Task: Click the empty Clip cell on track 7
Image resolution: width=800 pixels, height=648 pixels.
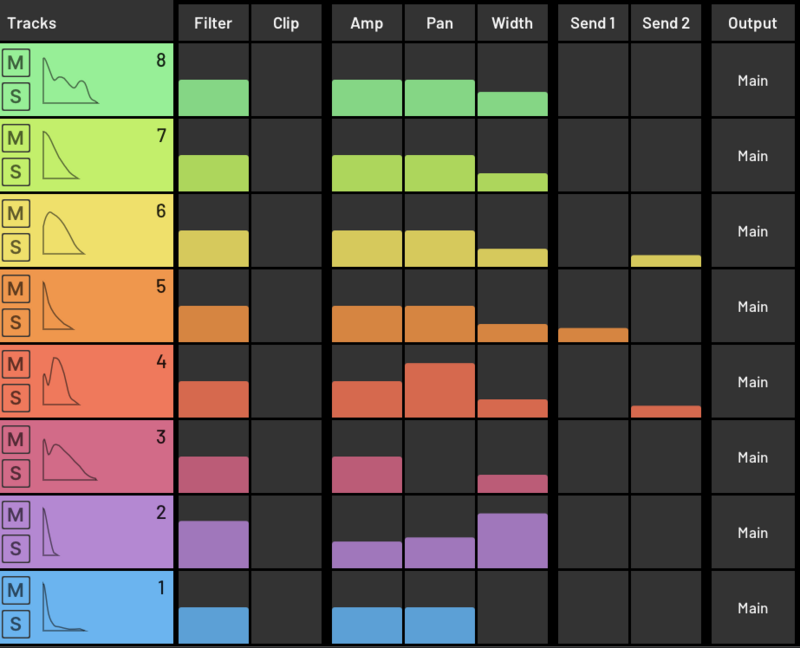Action: tap(286, 156)
